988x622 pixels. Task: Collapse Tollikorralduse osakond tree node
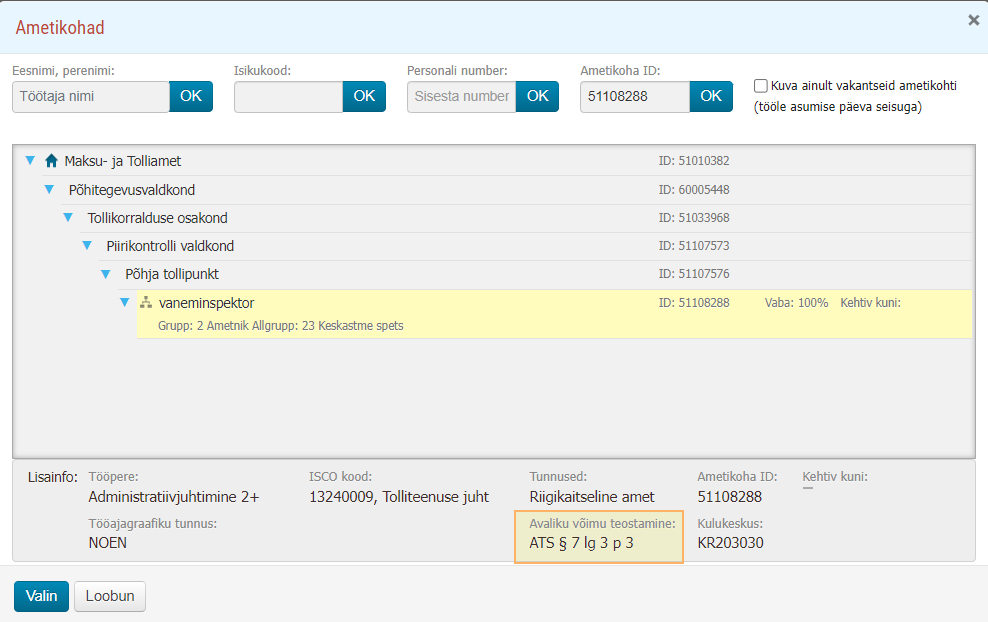click(x=68, y=218)
